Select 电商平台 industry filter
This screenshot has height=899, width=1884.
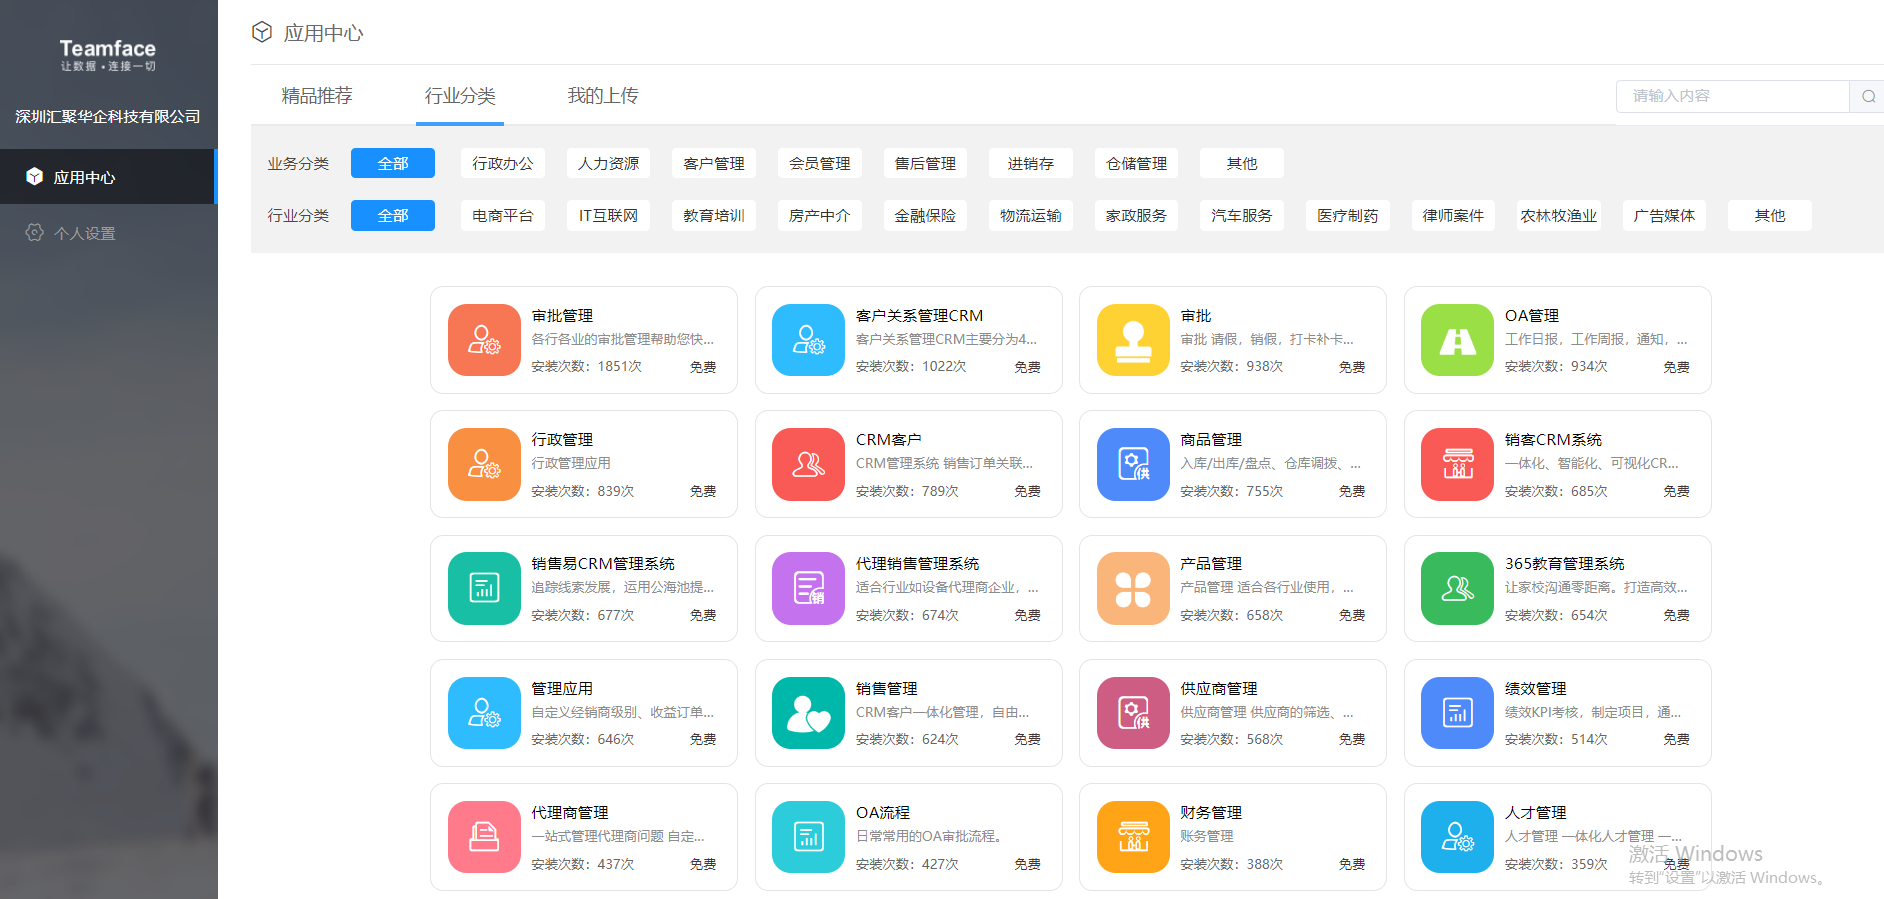point(503,215)
